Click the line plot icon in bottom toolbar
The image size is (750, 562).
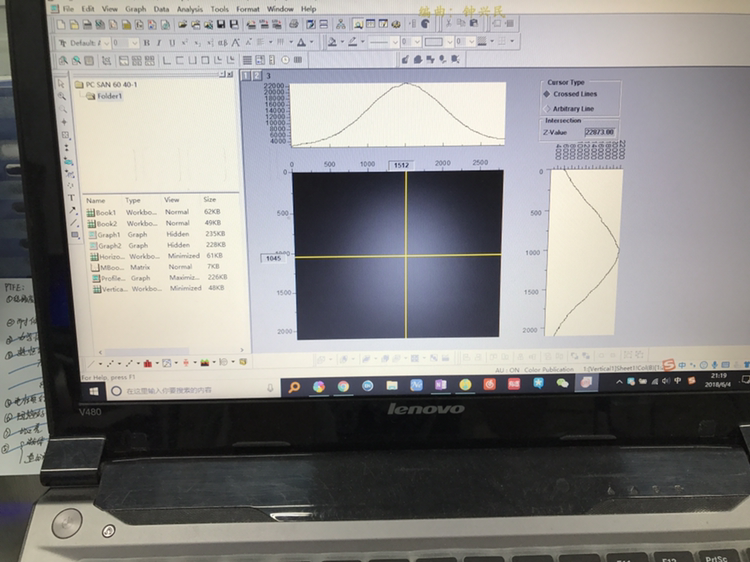click(x=90, y=364)
